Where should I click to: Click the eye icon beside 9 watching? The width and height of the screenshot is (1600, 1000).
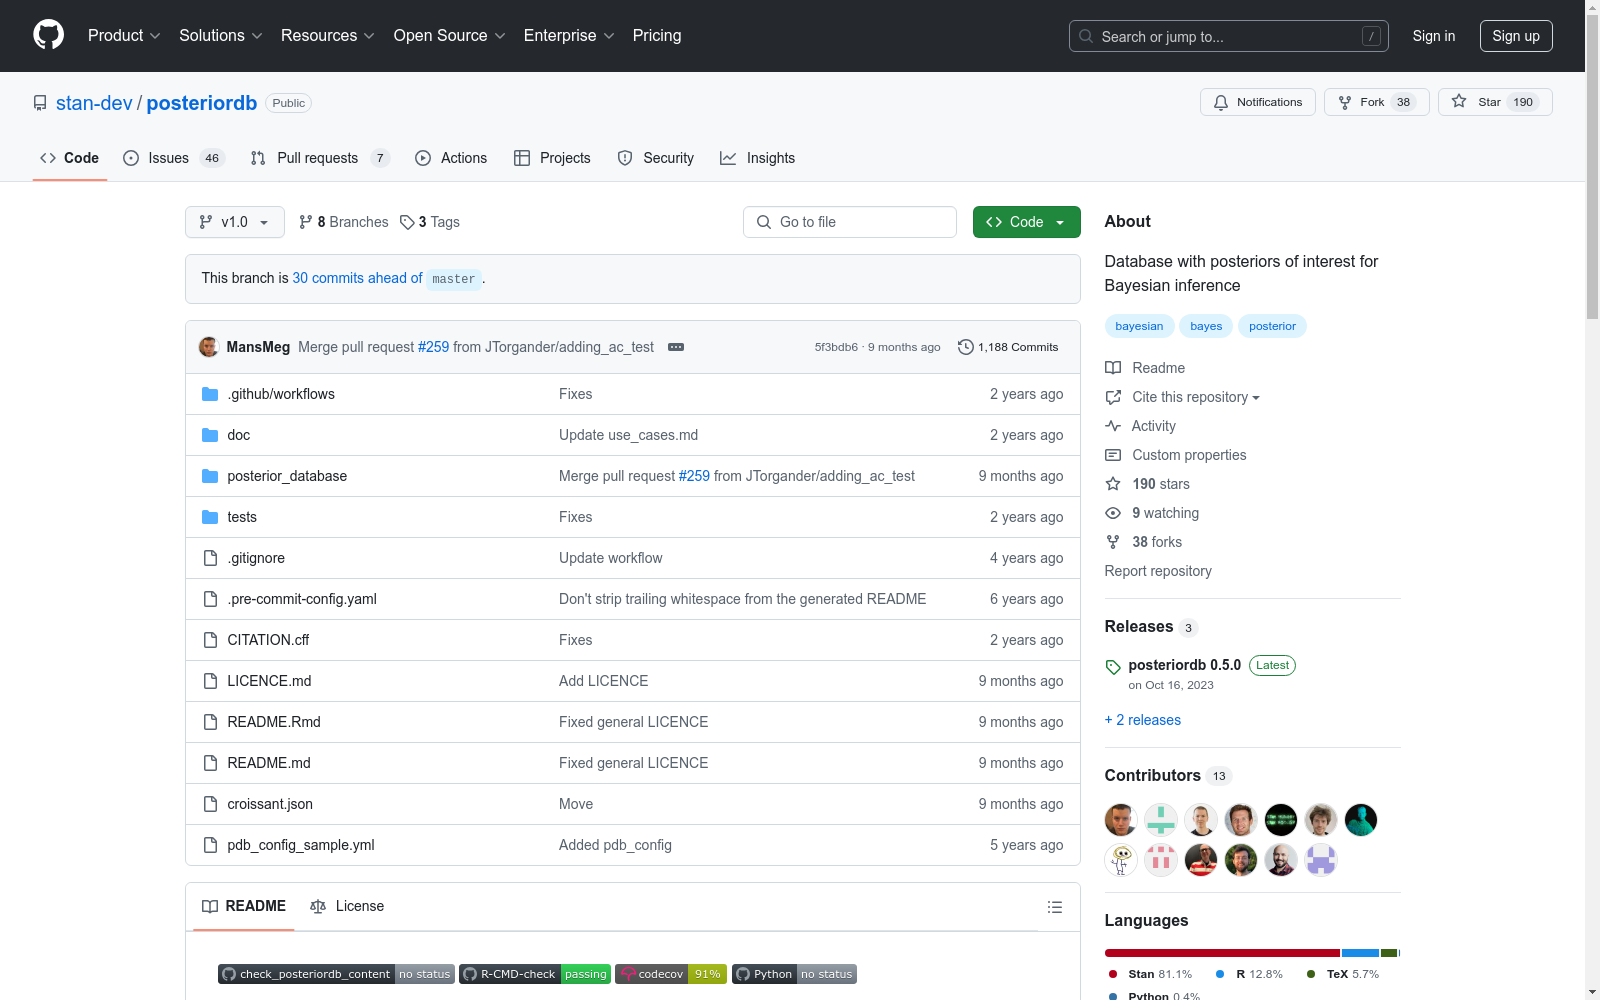pyautogui.click(x=1113, y=513)
